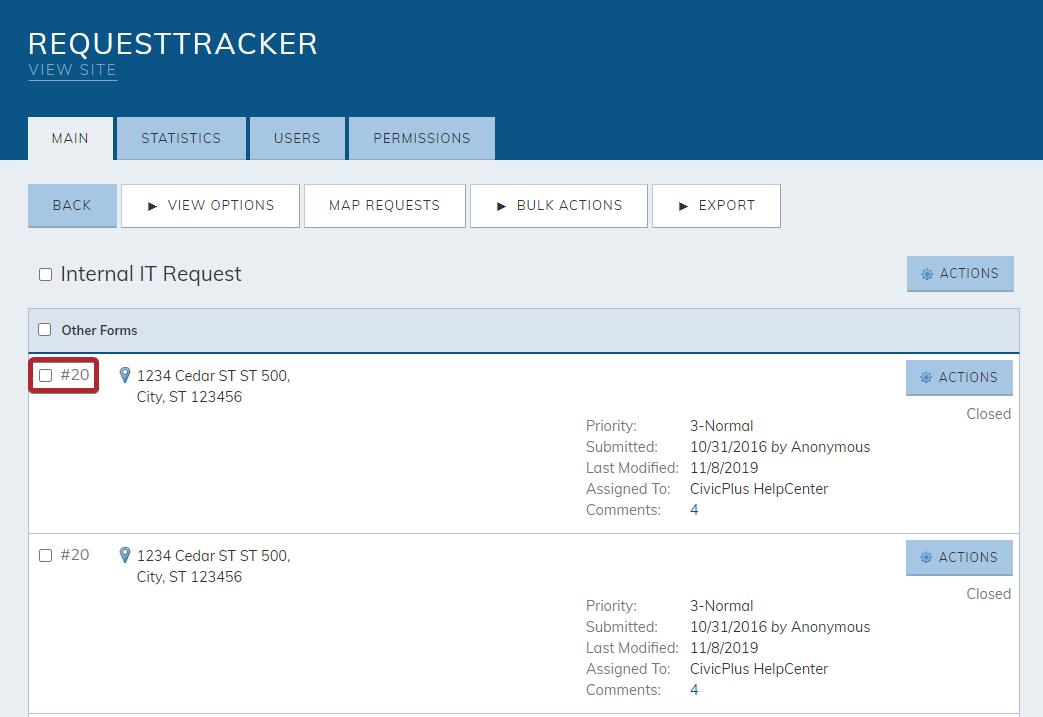
Task: Click gear icon in Internal IT Request Actions
Action: coord(927,274)
